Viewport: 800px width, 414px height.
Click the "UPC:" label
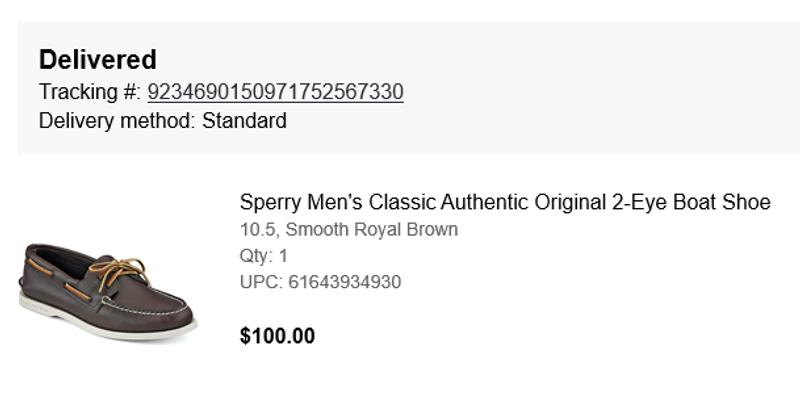(261, 282)
